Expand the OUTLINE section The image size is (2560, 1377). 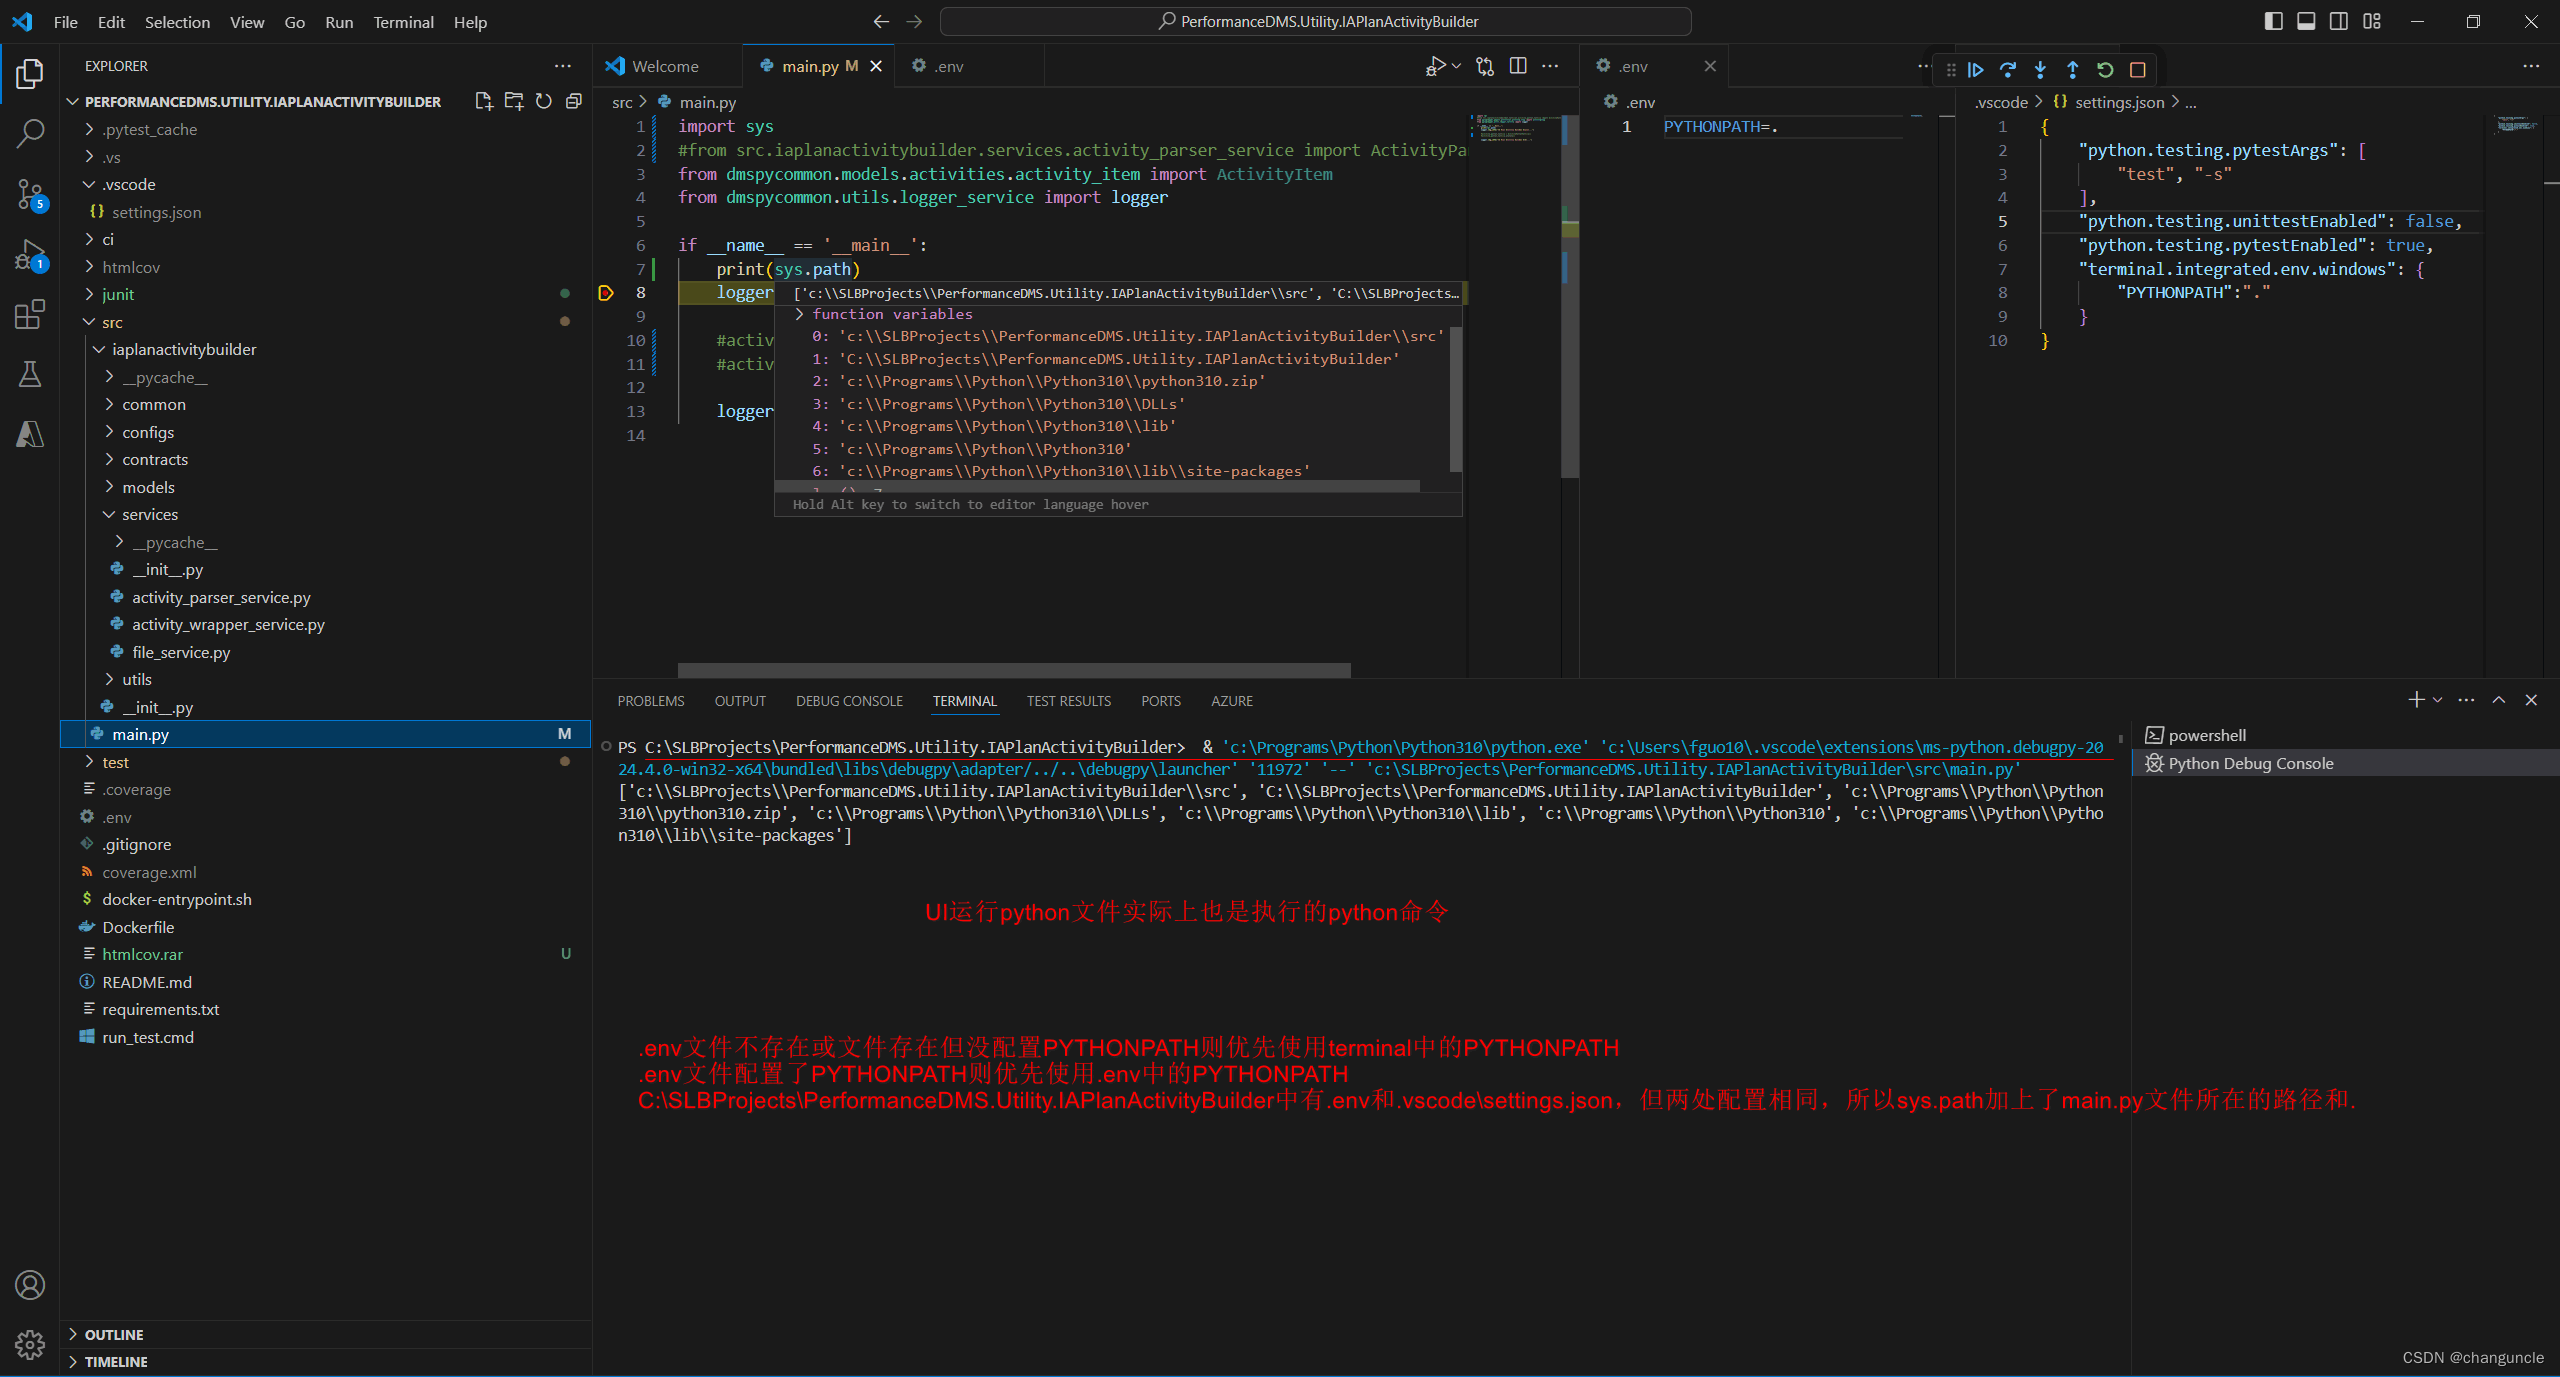(x=114, y=1334)
